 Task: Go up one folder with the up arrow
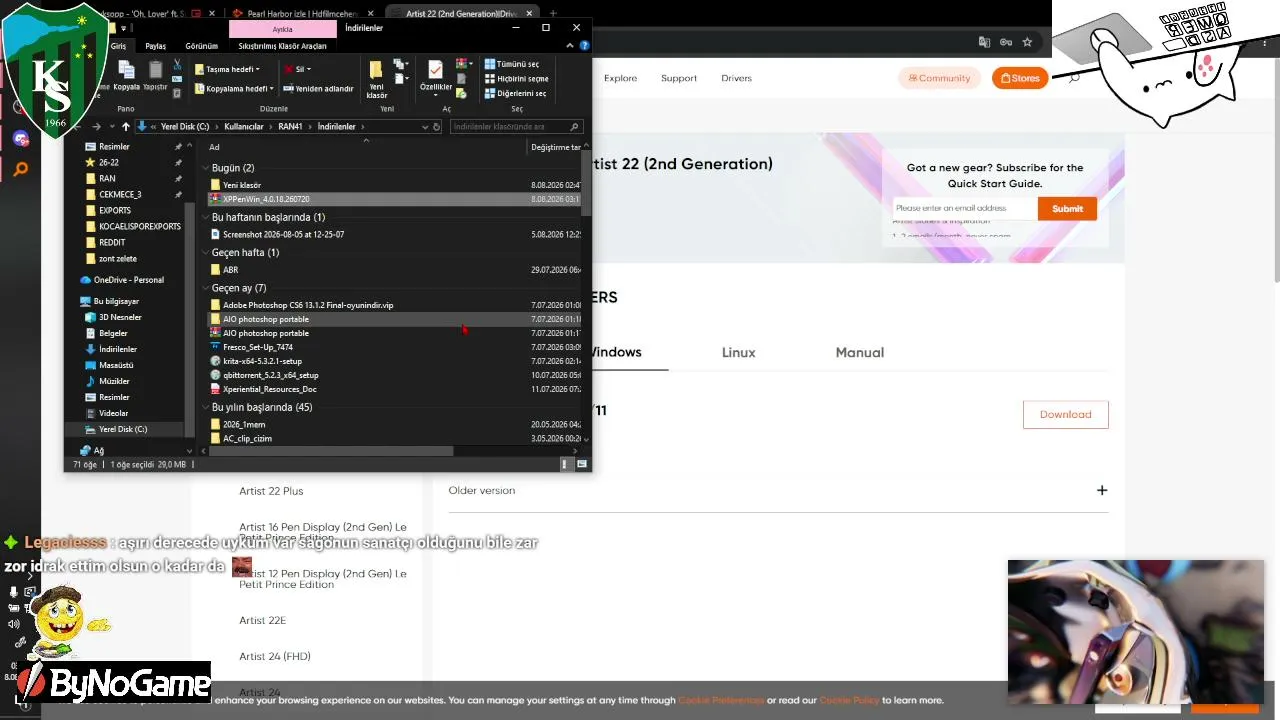(x=125, y=127)
